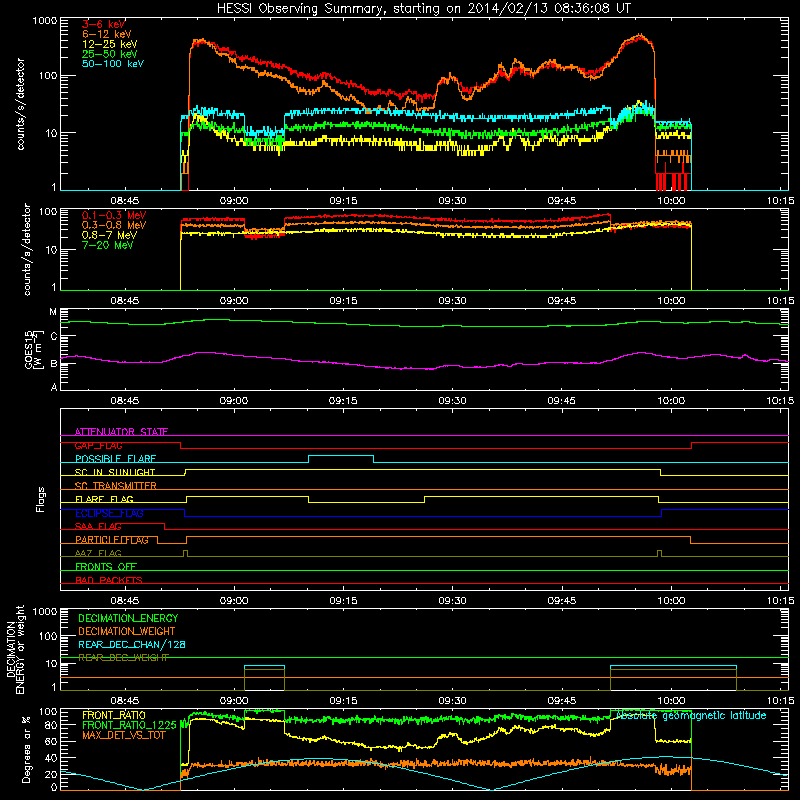This screenshot has width=800, height=800.
Task: Click the REAR_DEC_CHAN/128 legend label
Action: click(x=132, y=644)
